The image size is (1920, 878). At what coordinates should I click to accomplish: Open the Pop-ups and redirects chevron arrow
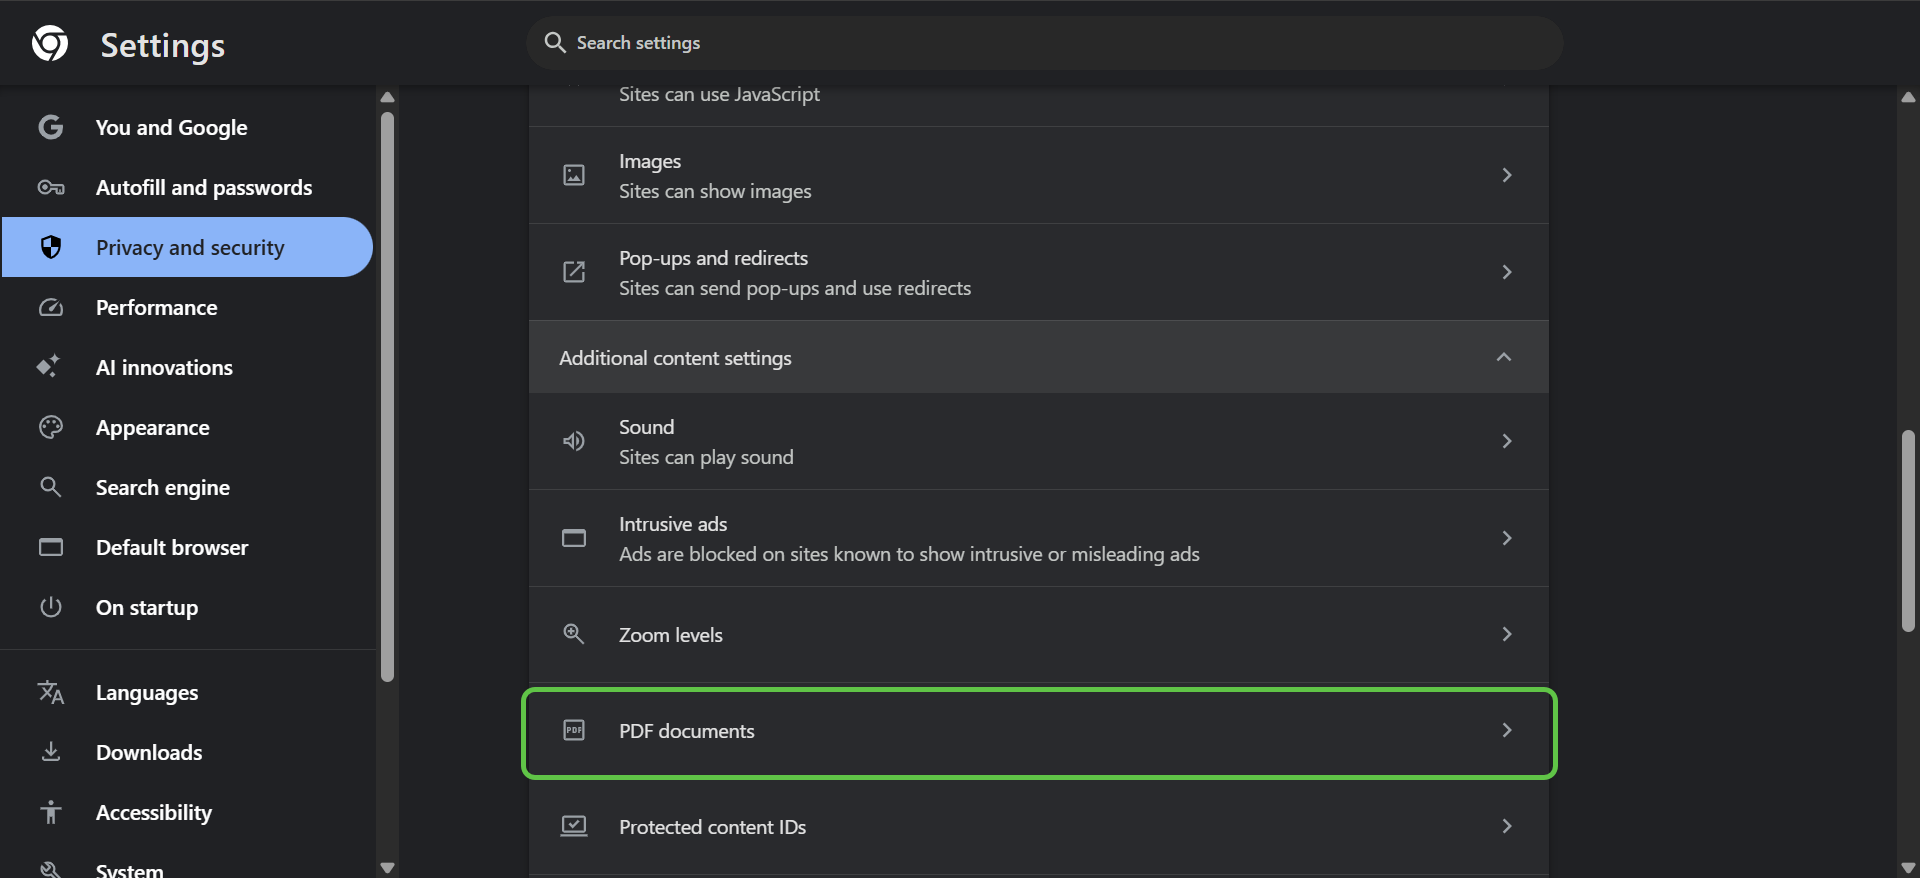[x=1507, y=272]
